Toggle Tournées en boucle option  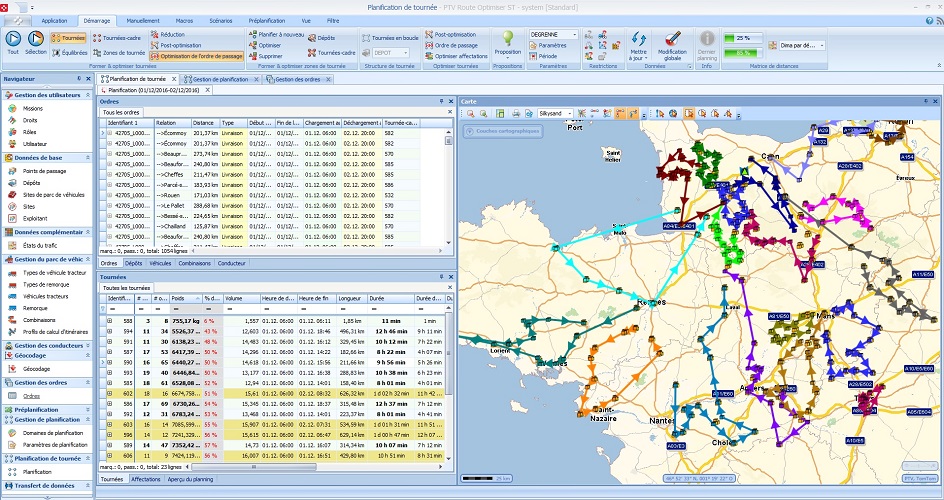pos(391,38)
